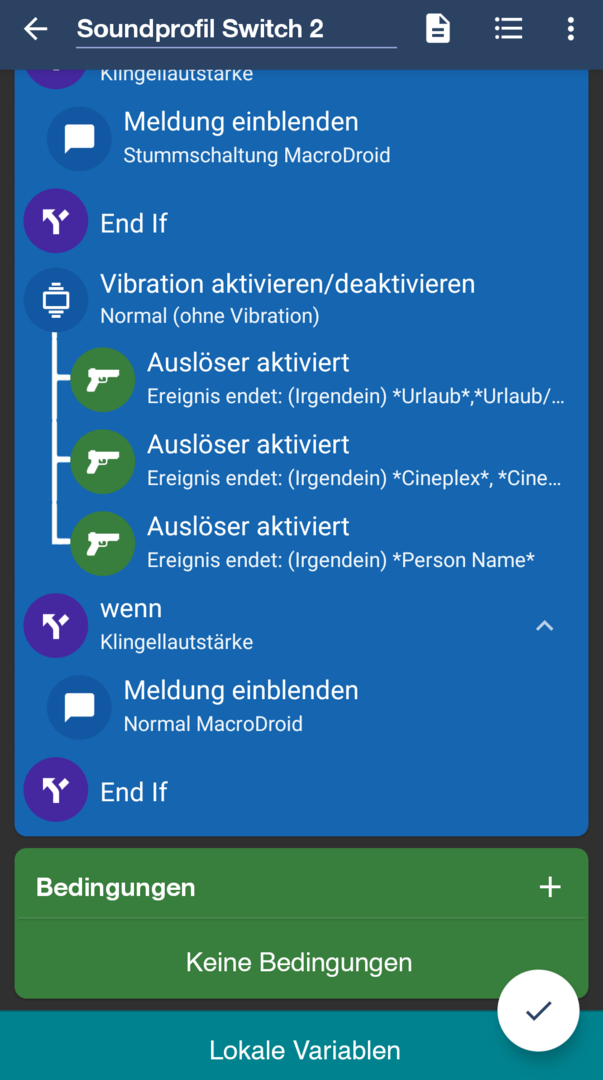Open the wenn Klingellautstärke condition action
Viewport: 603px width, 1080px height.
[x=176, y=625]
